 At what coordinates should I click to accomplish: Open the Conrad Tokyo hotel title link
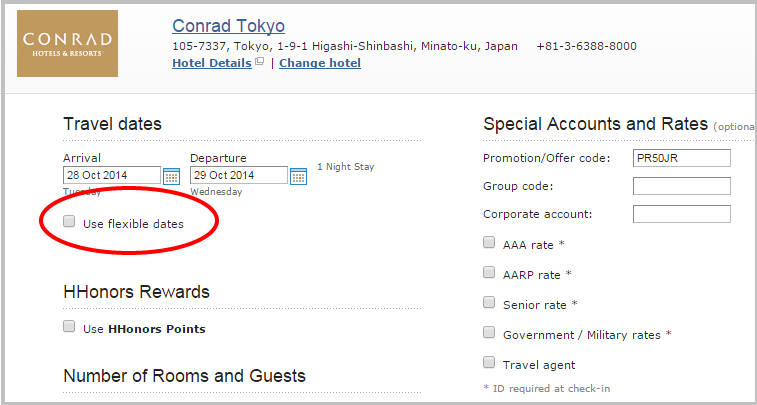(228, 26)
